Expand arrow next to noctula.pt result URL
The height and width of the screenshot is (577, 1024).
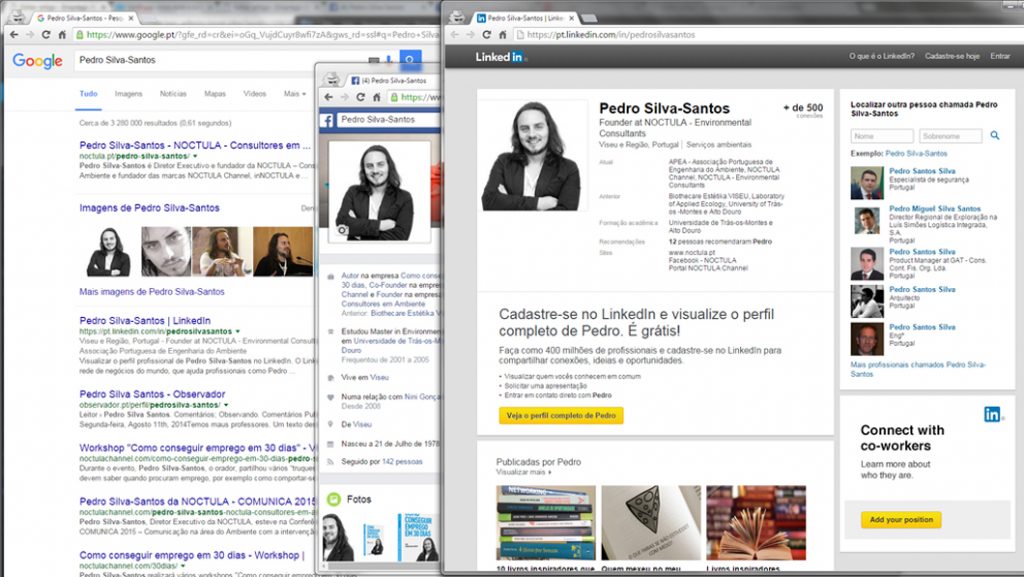pos(195,157)
